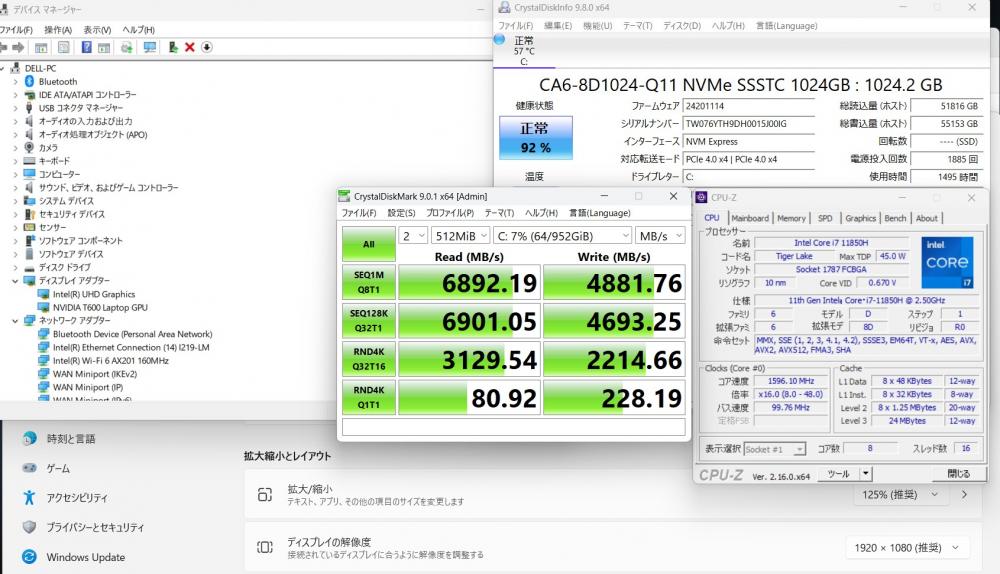Go back in Device Manager toolbar

tap(3, 47)
